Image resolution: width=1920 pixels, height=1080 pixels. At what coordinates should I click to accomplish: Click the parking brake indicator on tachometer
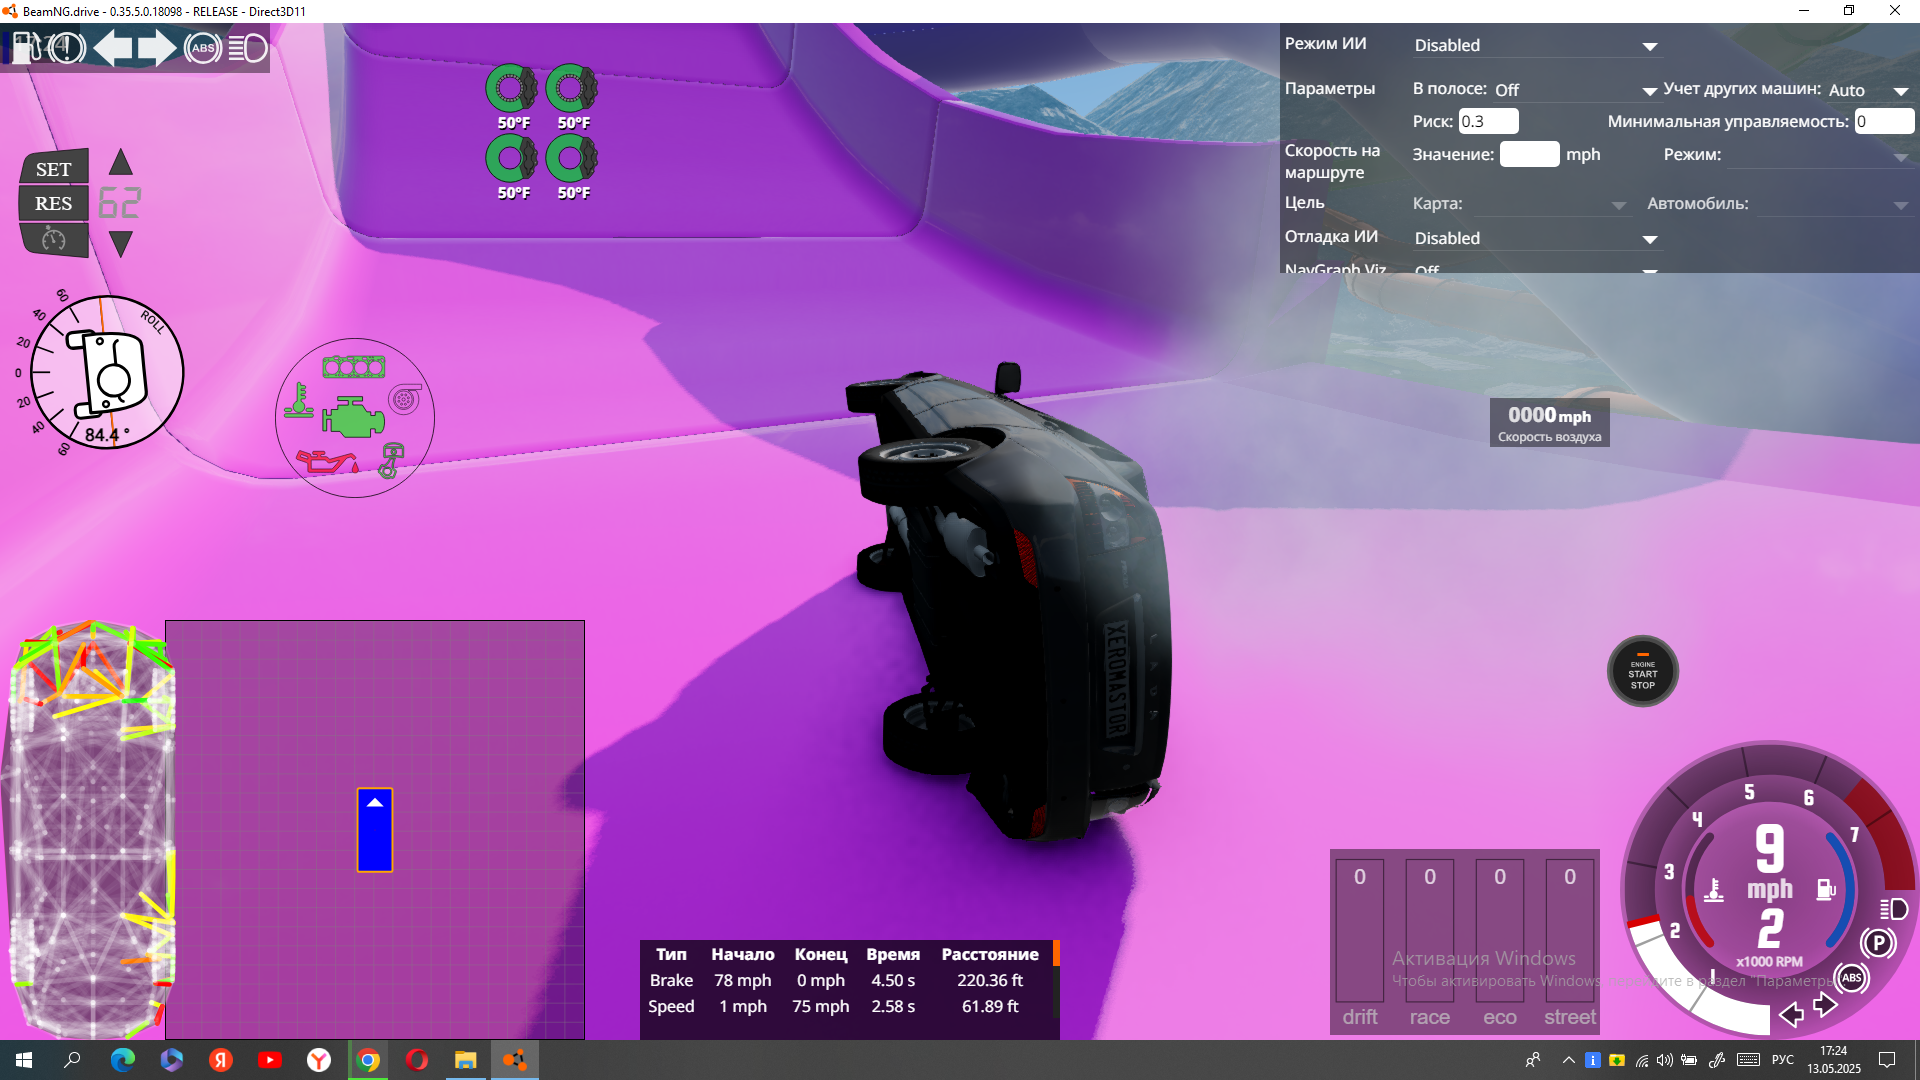click(x=1878, y=942)
